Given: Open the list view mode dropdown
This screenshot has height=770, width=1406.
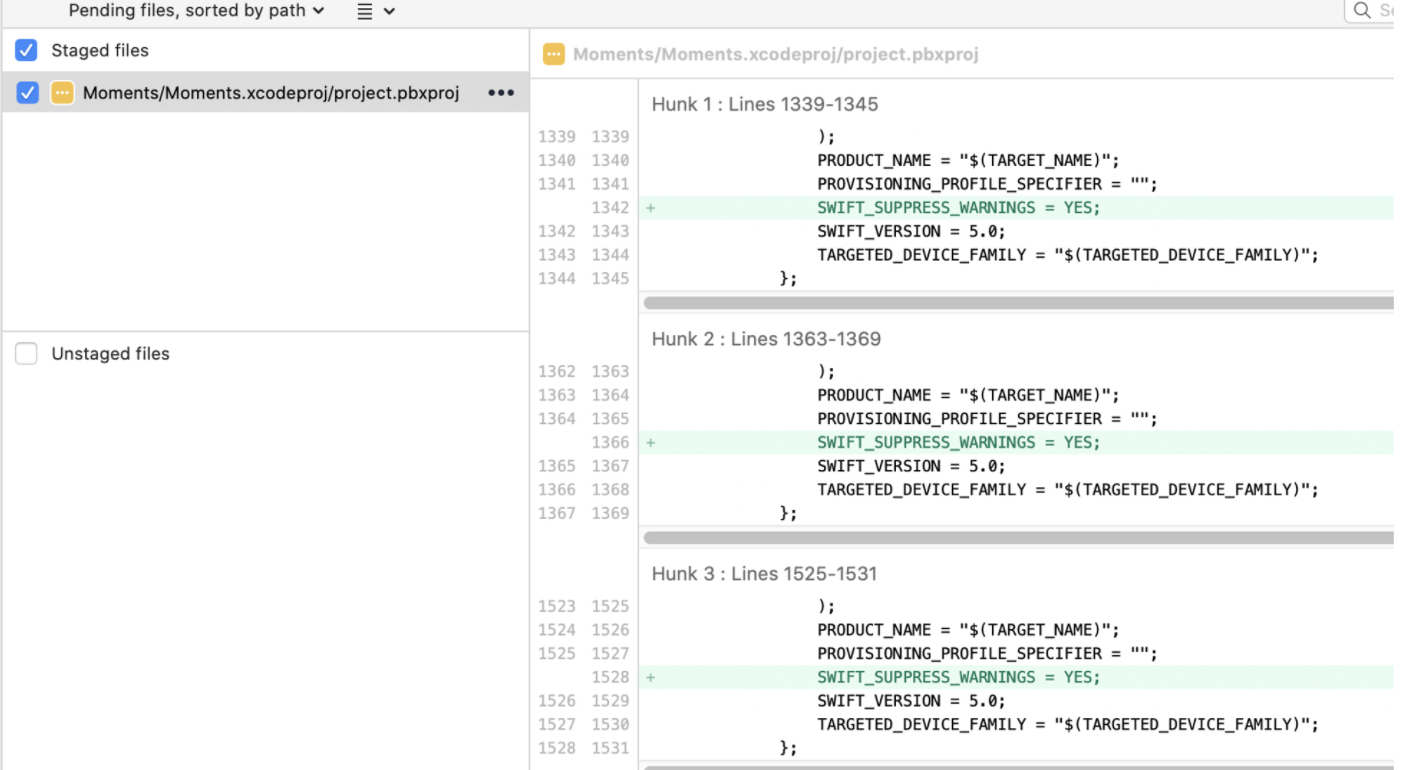Looking at the screenshot, I should [x=376, y=11].
